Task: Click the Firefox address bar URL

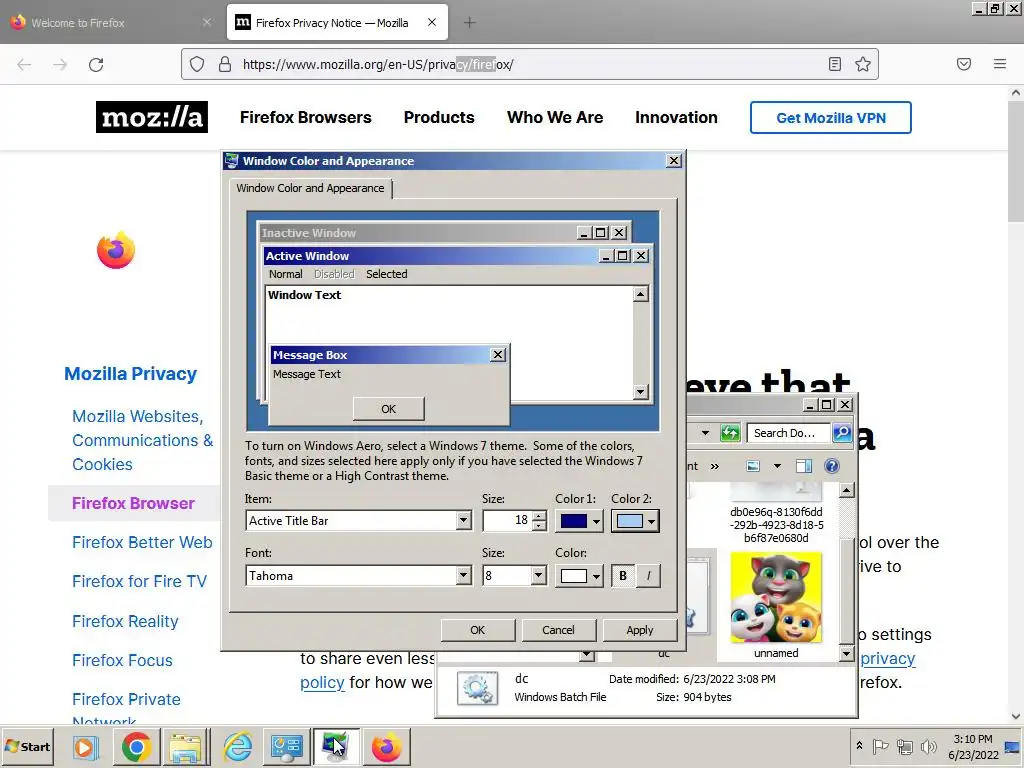Action: point(378,65)
